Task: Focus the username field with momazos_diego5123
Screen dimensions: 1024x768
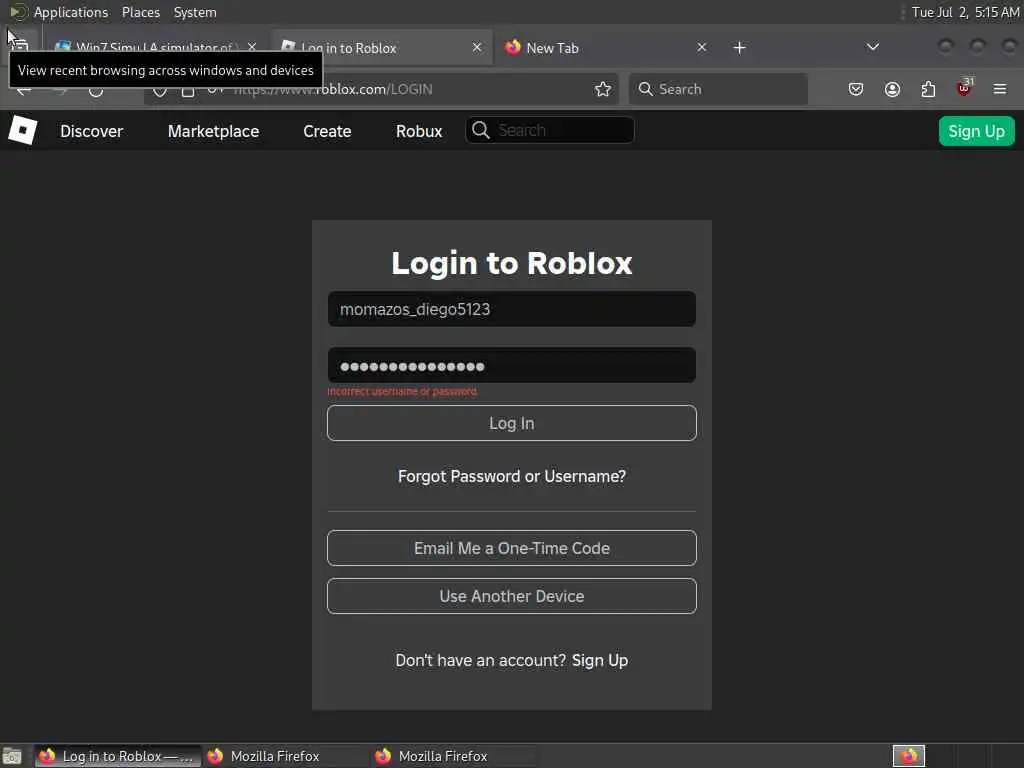Action: pos(512,309)
